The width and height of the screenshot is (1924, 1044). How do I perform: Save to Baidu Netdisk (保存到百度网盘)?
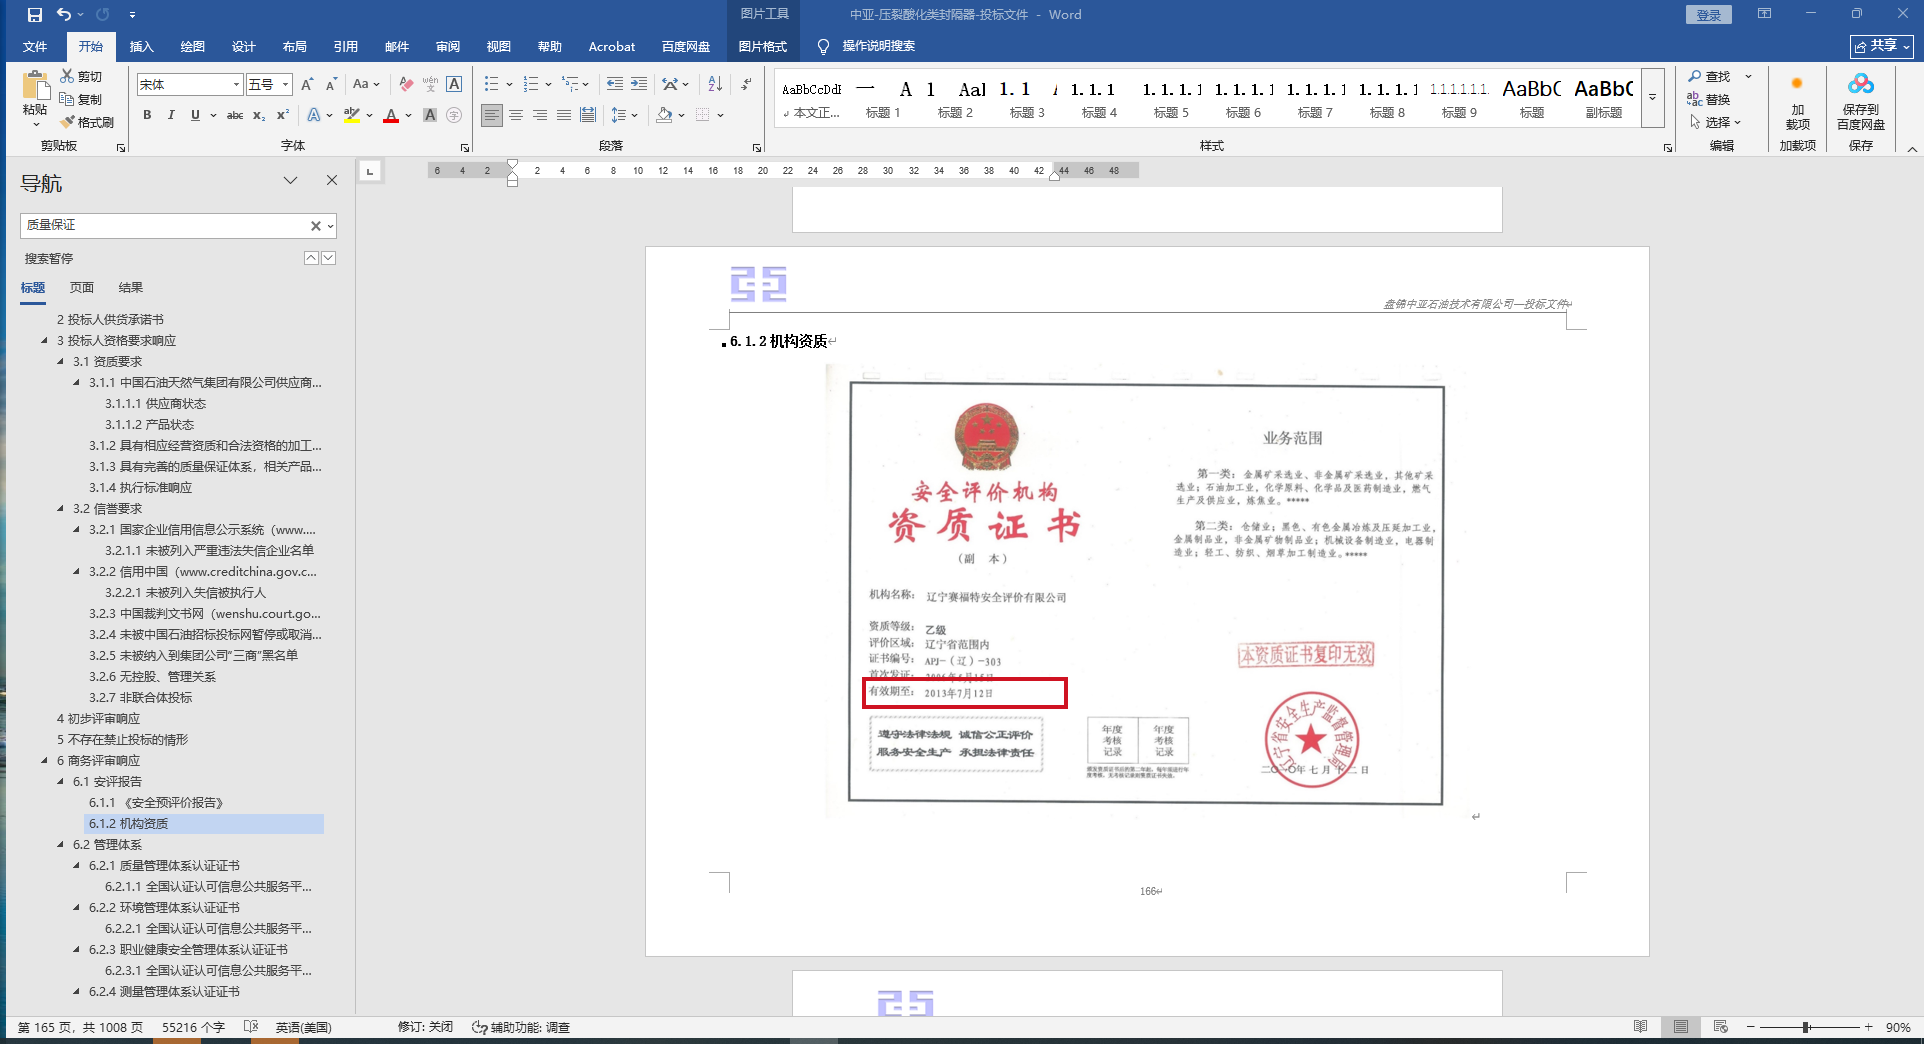1861,101
